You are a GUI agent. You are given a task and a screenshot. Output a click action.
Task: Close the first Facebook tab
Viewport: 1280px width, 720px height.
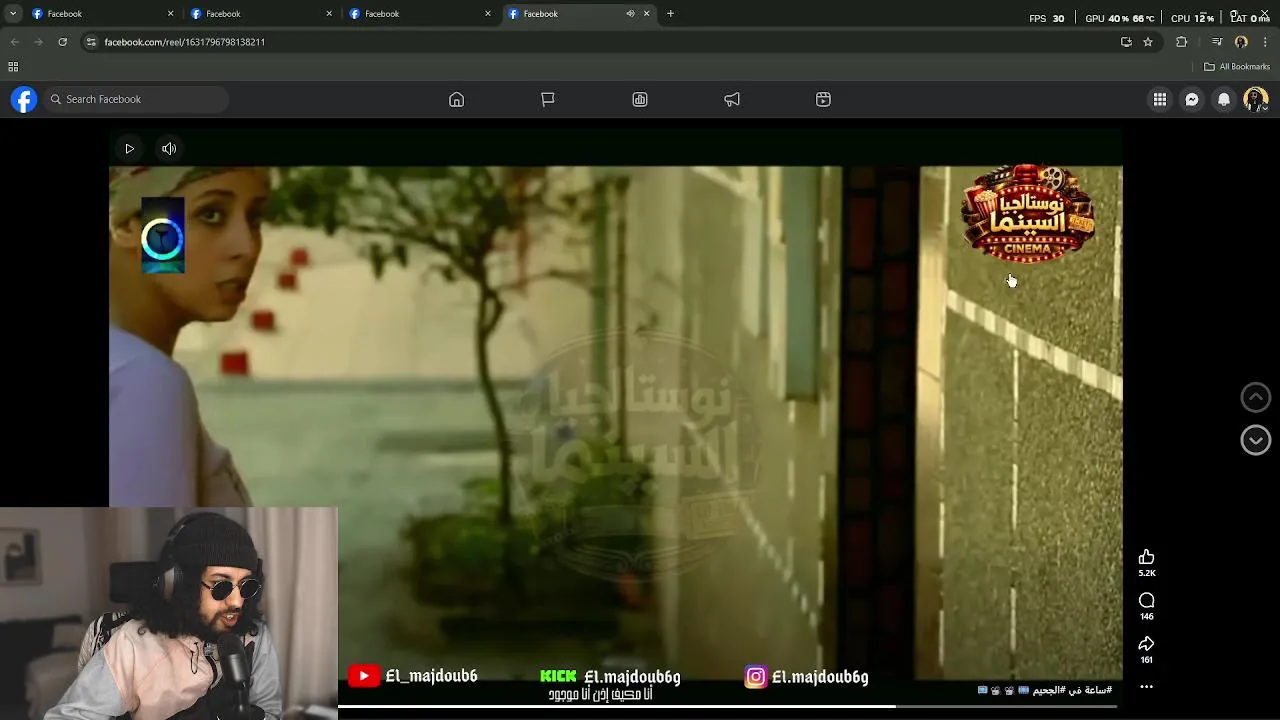pos(170,14)
